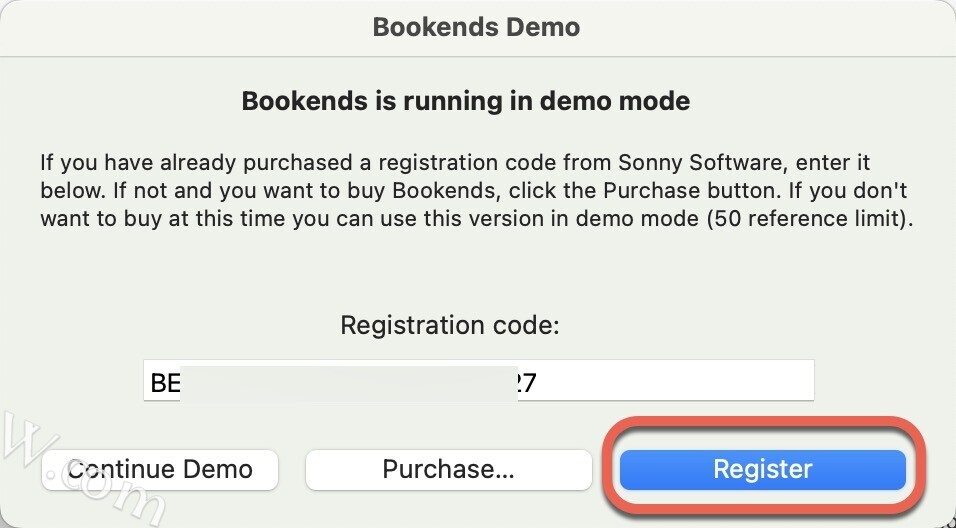
Task: Click the "Registration code:" label
Action: (x=450, y=325)
